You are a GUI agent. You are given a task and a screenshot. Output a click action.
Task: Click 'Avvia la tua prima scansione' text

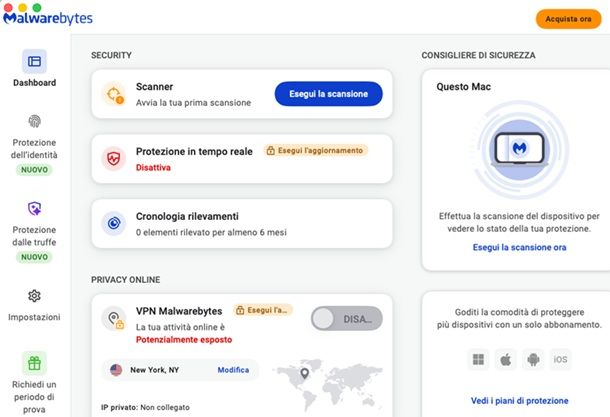193,103
